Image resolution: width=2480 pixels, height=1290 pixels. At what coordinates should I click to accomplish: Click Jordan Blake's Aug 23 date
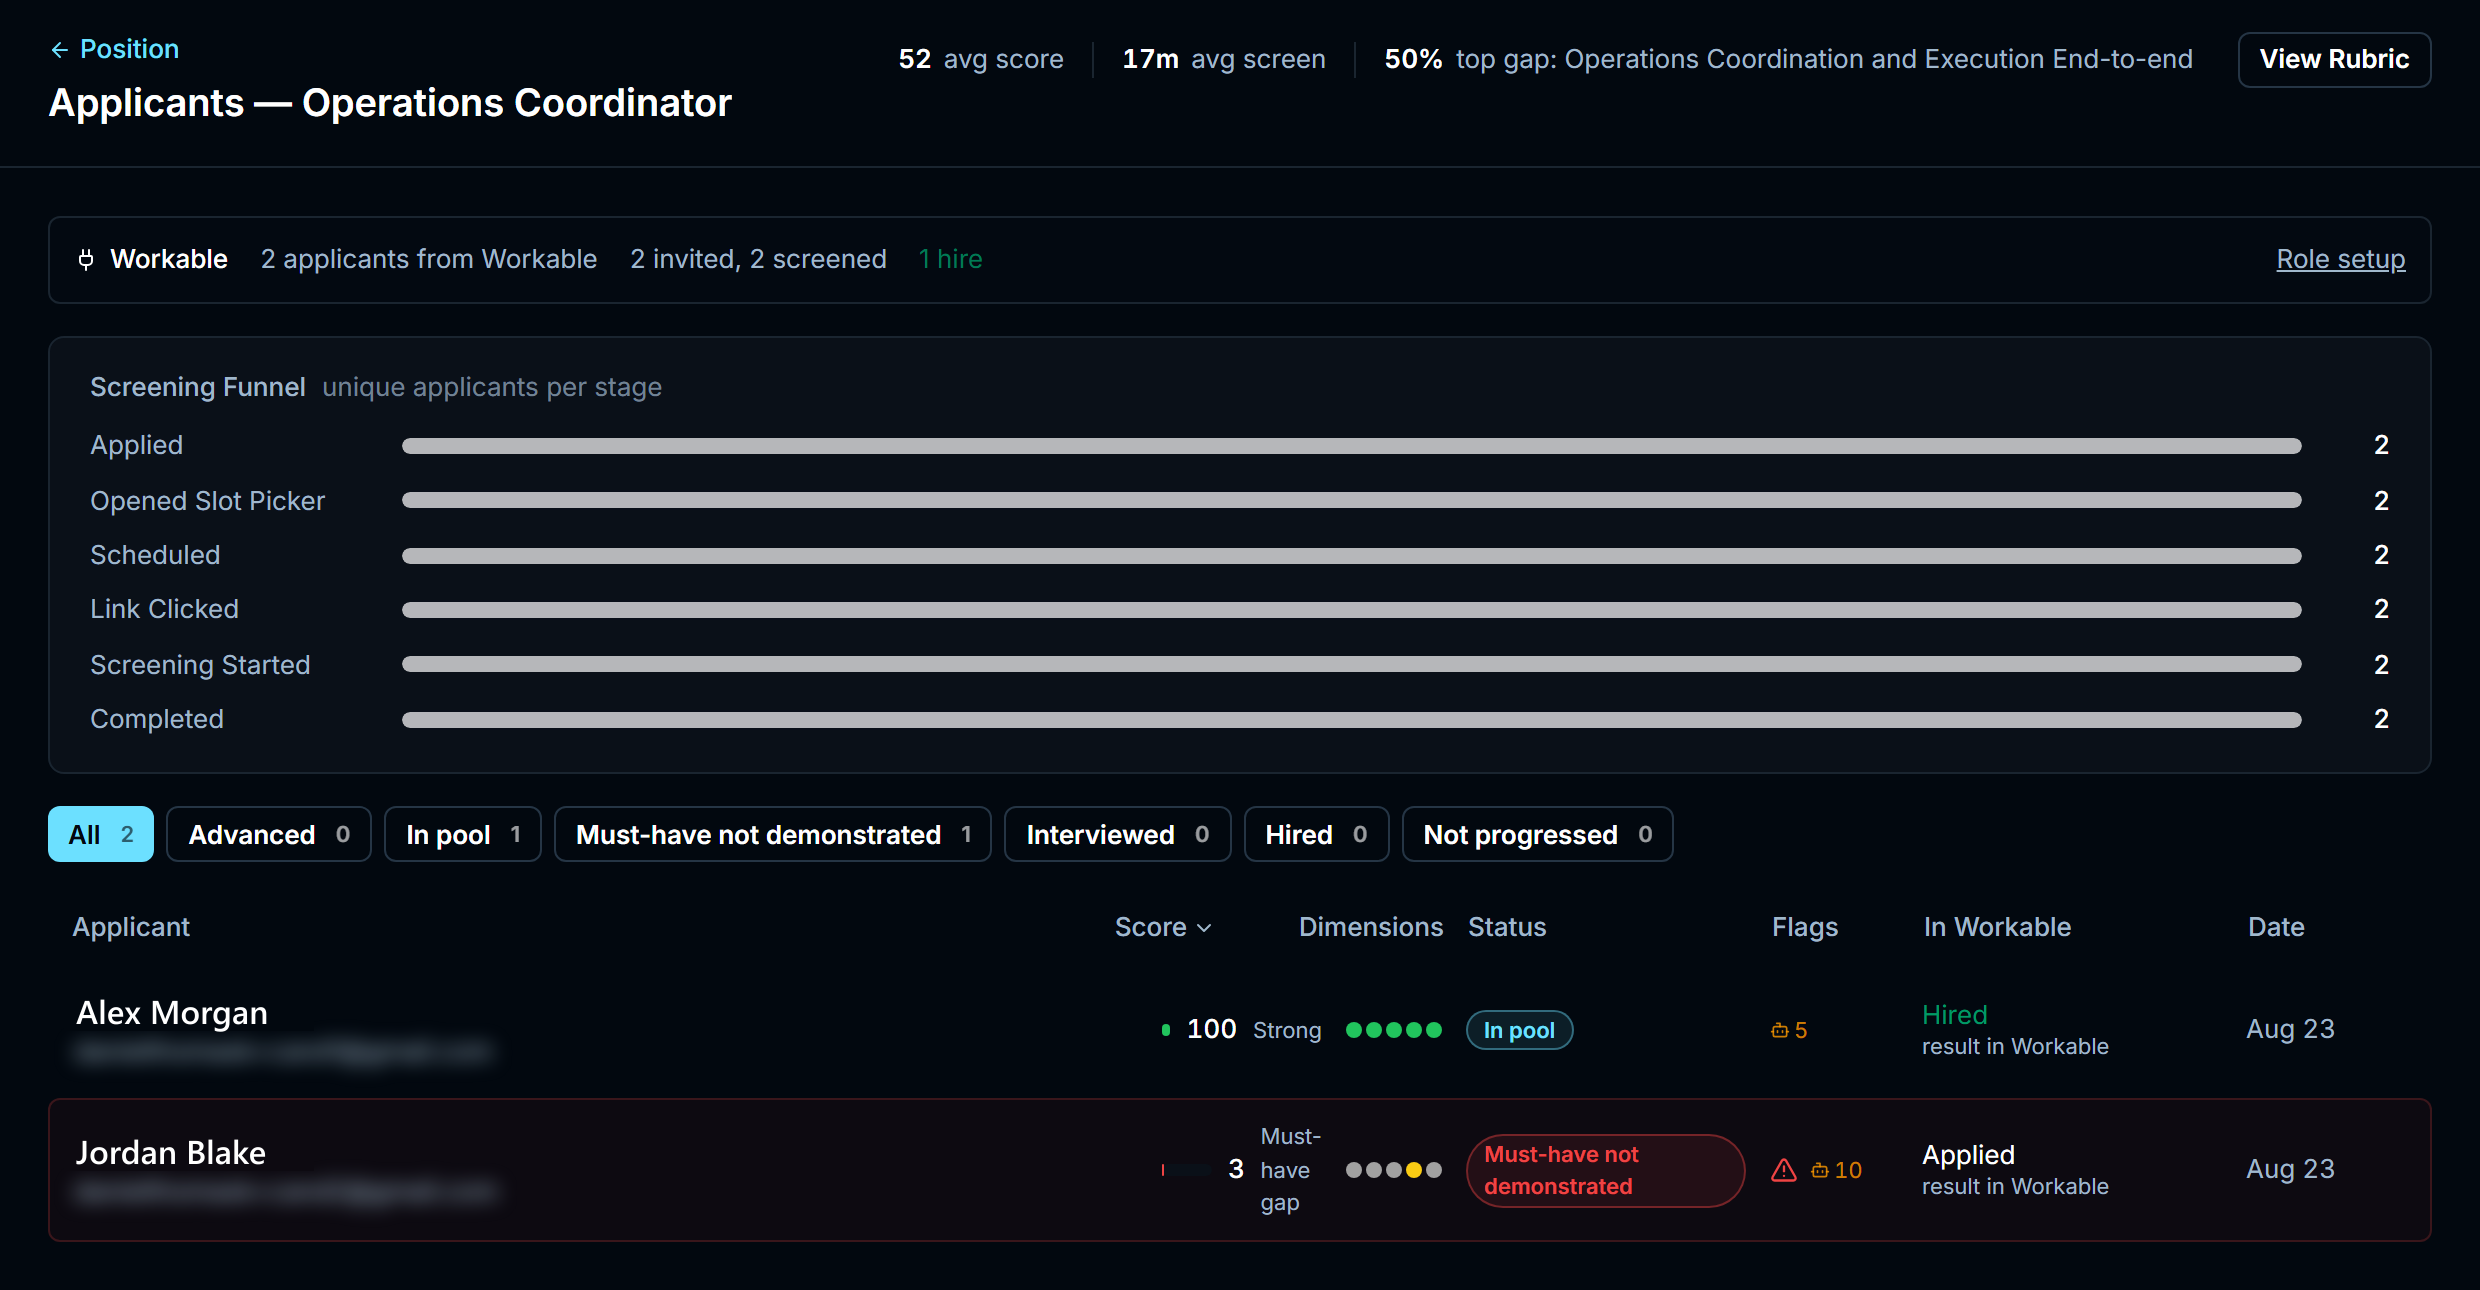pyautogui.click(x=2290, y=1169)
